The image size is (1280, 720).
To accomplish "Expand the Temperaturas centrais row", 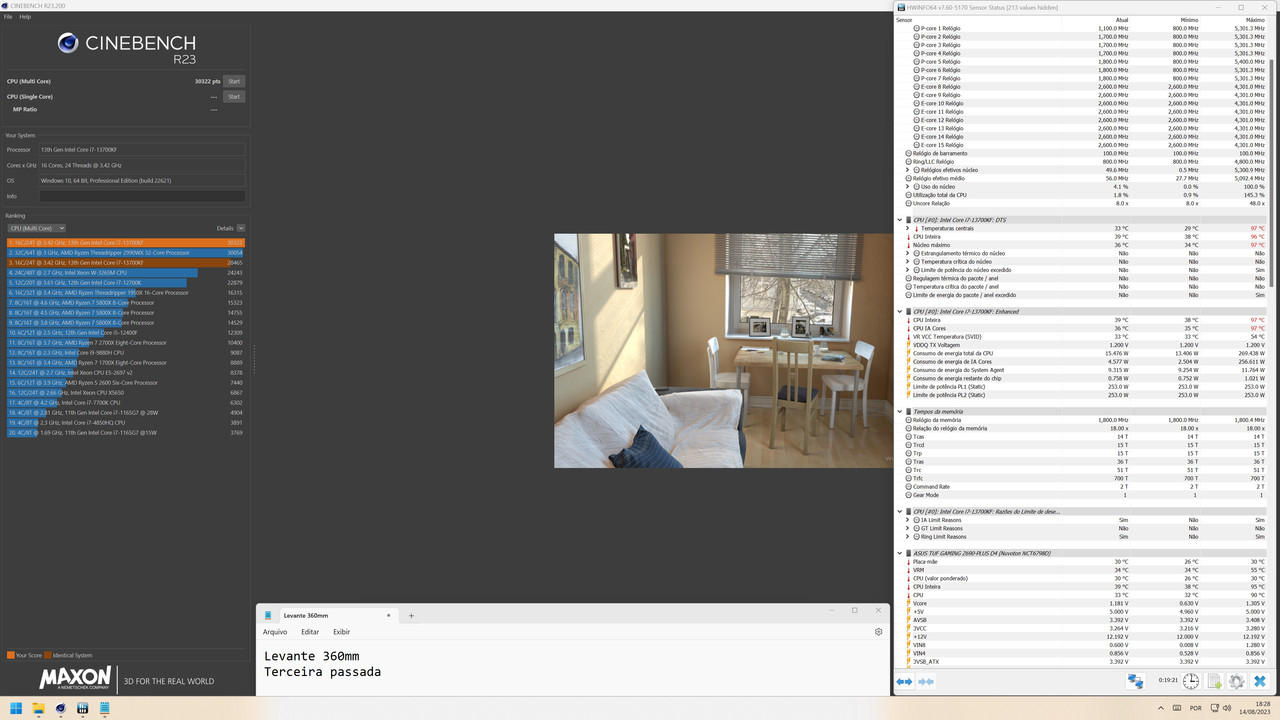I will 908,228.
